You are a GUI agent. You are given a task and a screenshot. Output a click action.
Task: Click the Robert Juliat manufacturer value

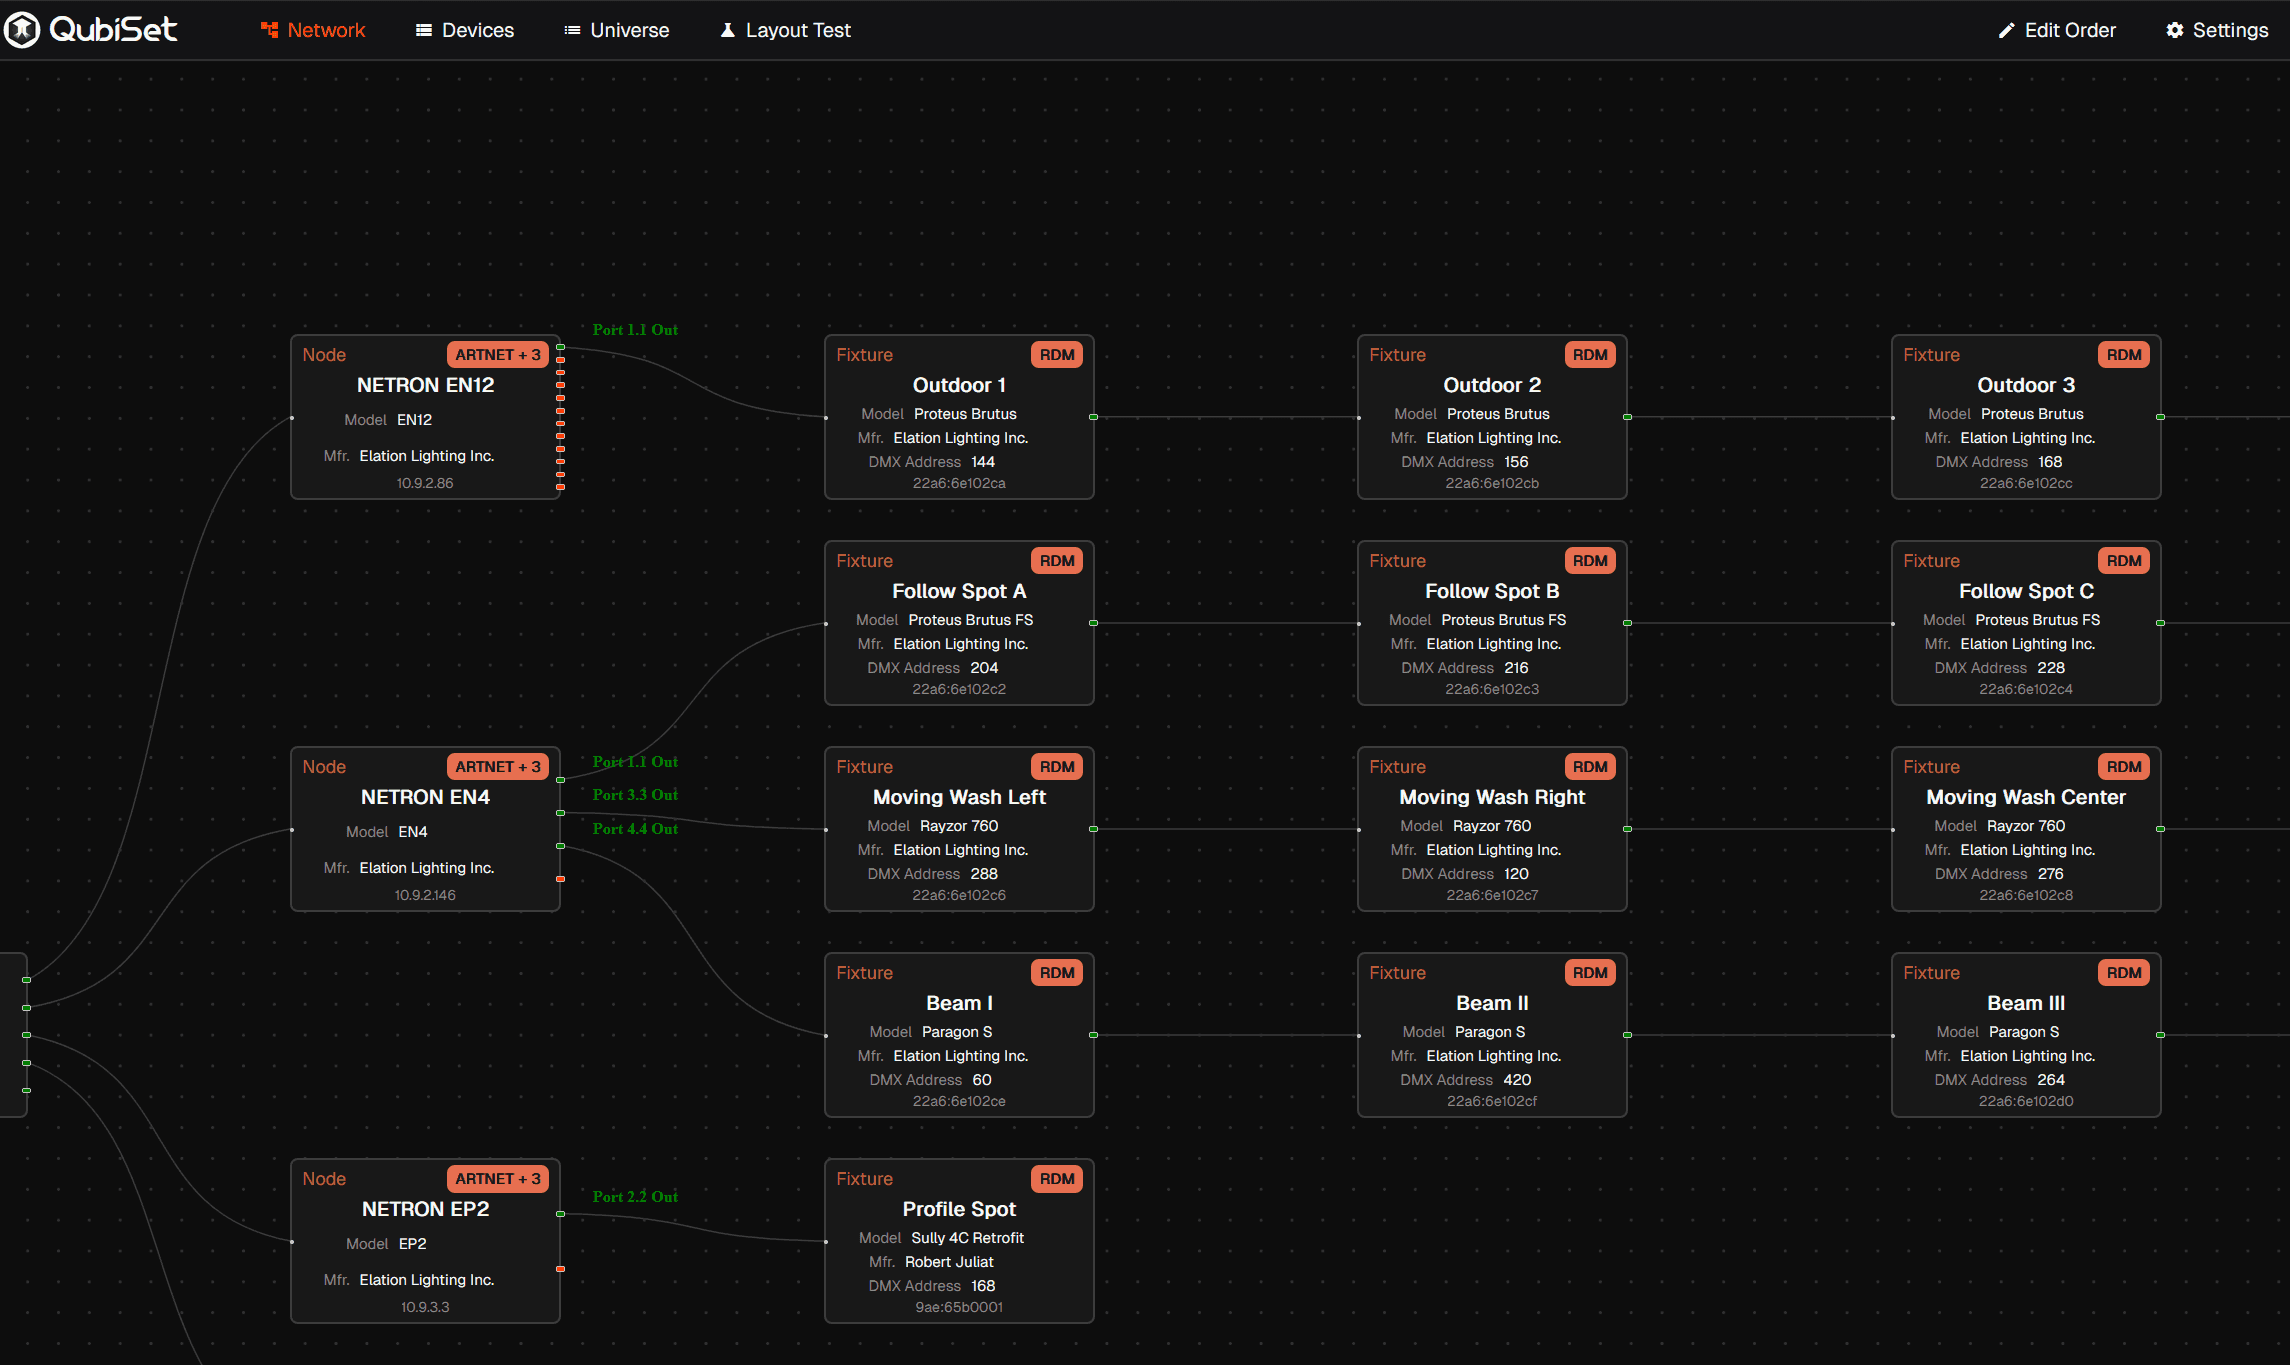click(x=949, y=1262)
